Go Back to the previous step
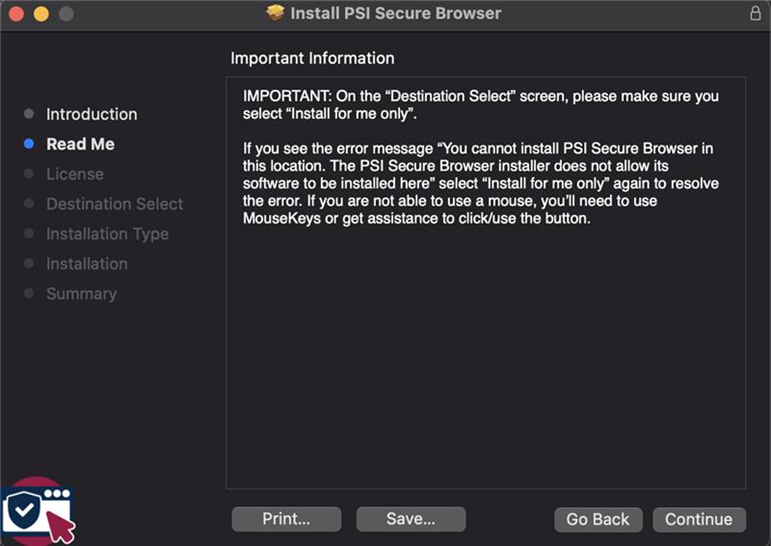Screen dimensions: 771x546 (x=598, y=519)
